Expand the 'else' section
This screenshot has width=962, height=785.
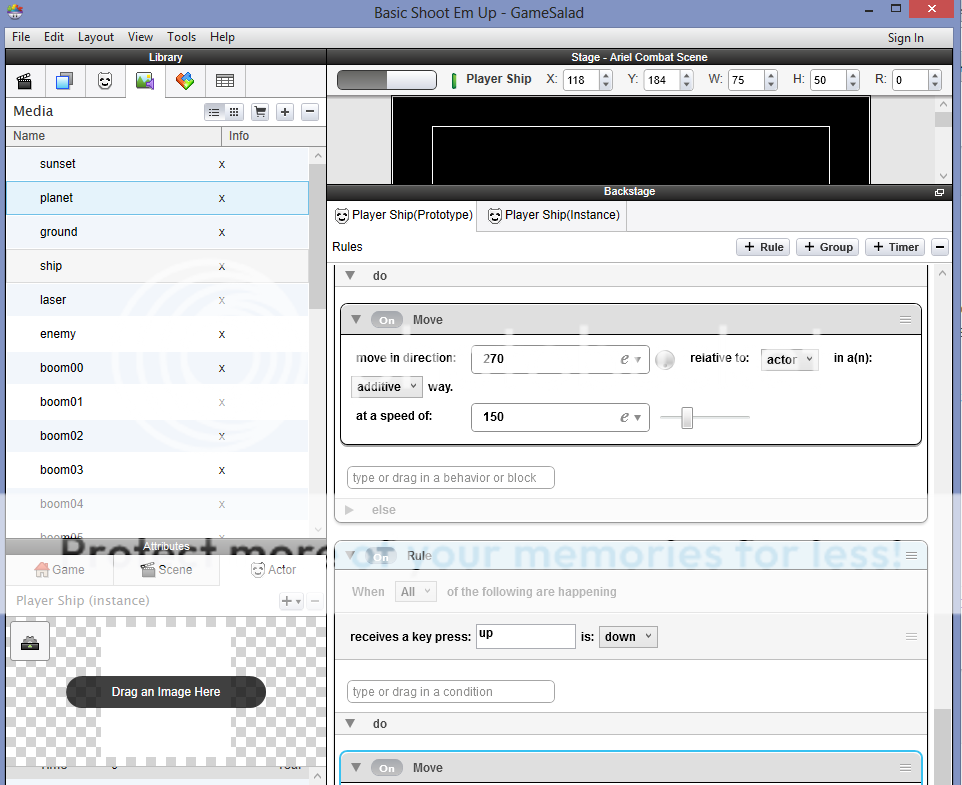click(349, 510)
